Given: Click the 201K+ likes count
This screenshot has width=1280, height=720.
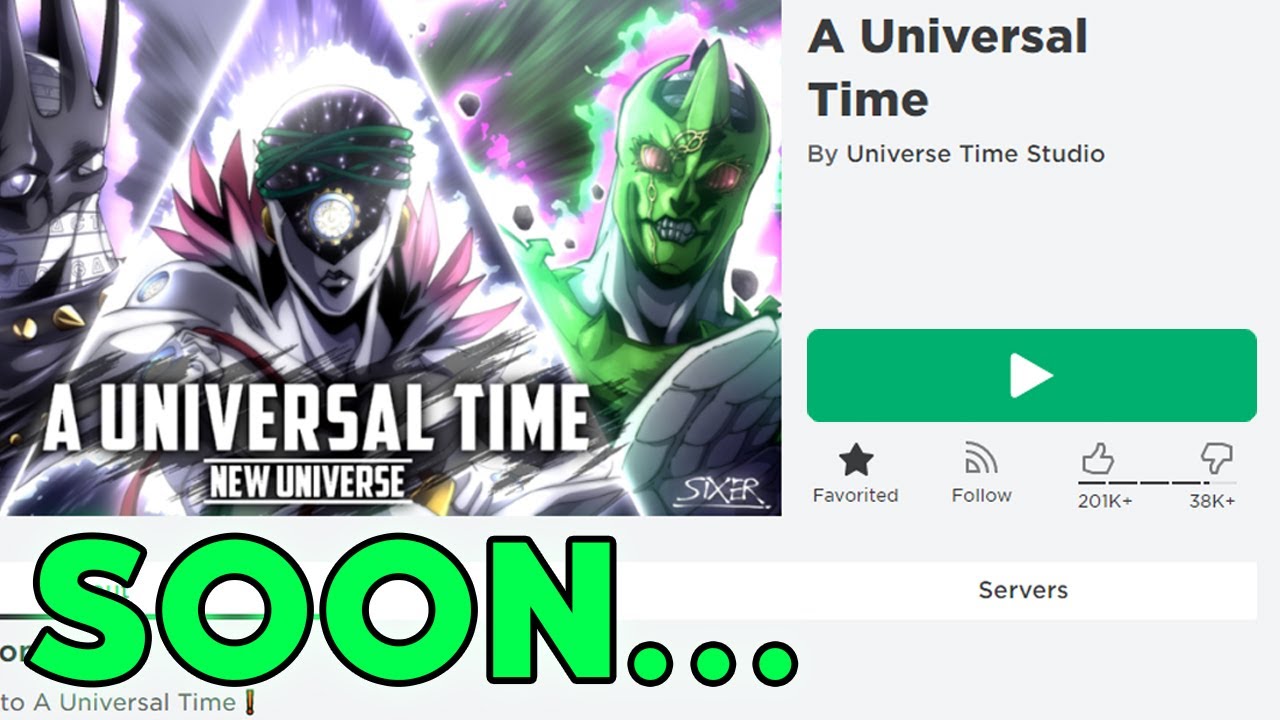Looking at the screenshot, I should coord(1104,501).
